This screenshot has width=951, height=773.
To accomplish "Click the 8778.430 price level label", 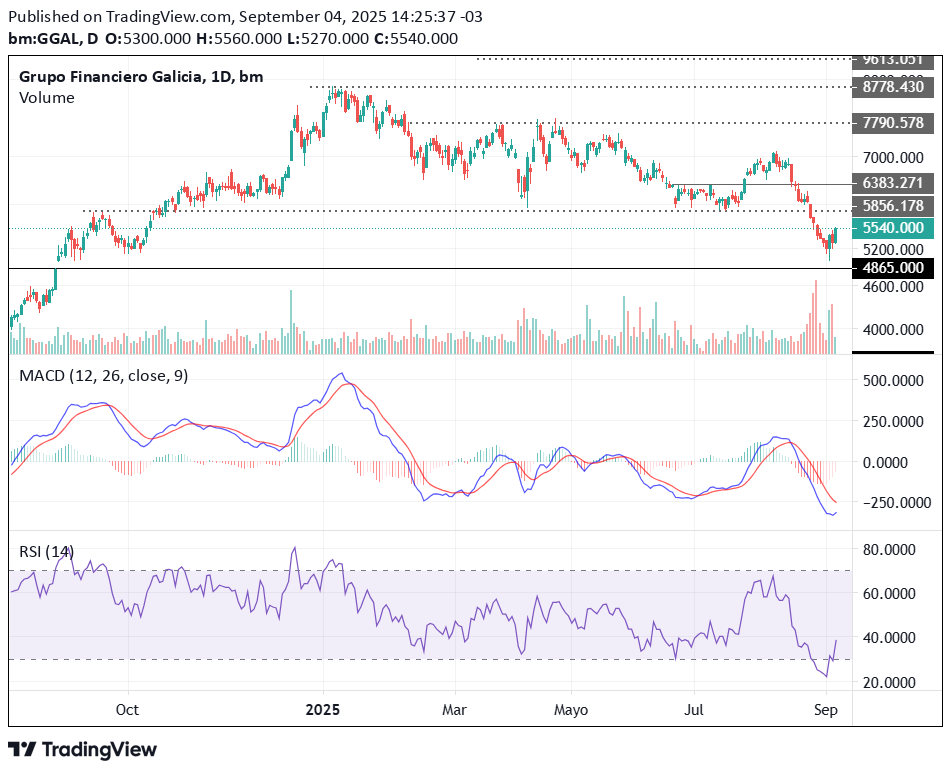I will click(x=893, y=87).
